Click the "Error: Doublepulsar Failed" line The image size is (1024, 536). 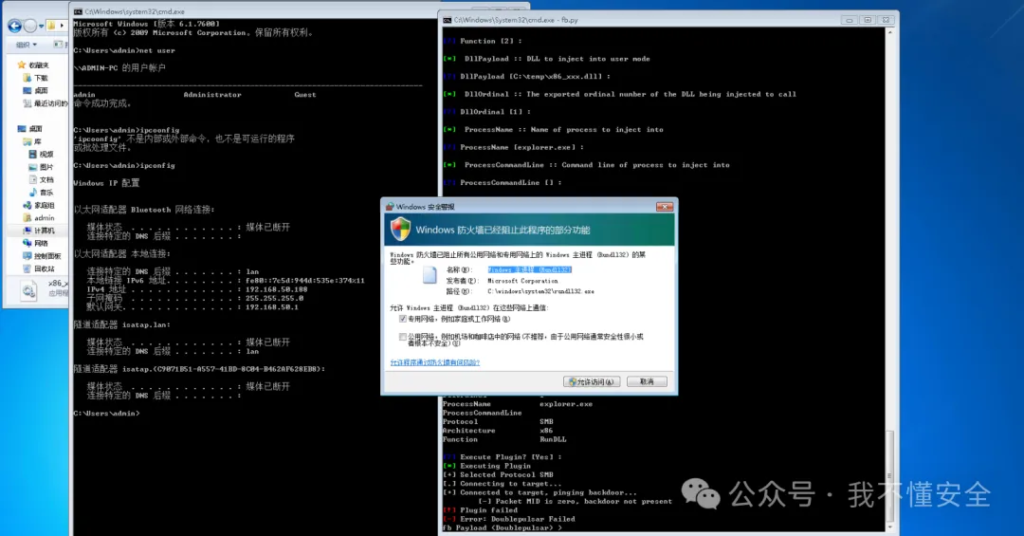[x=509, y=519]
